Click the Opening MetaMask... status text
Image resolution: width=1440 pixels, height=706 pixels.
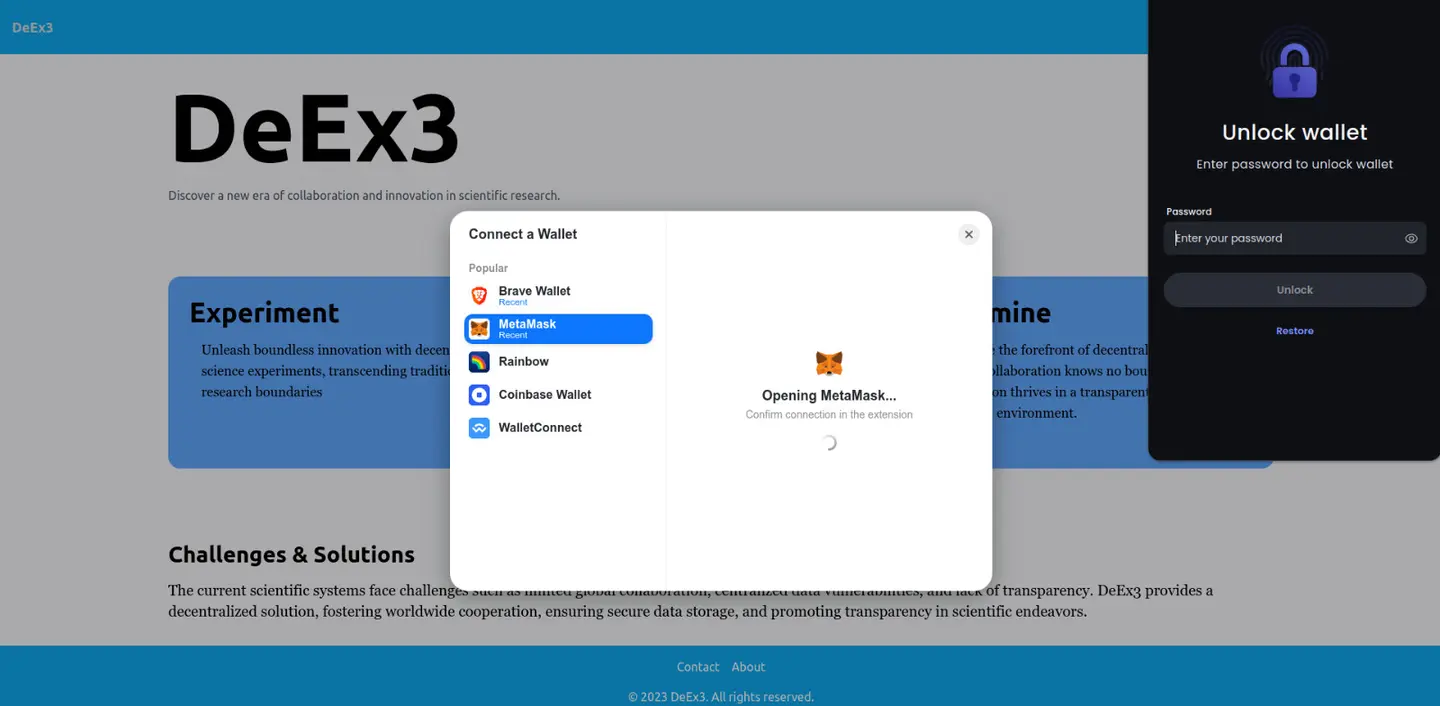pos(829,396)
